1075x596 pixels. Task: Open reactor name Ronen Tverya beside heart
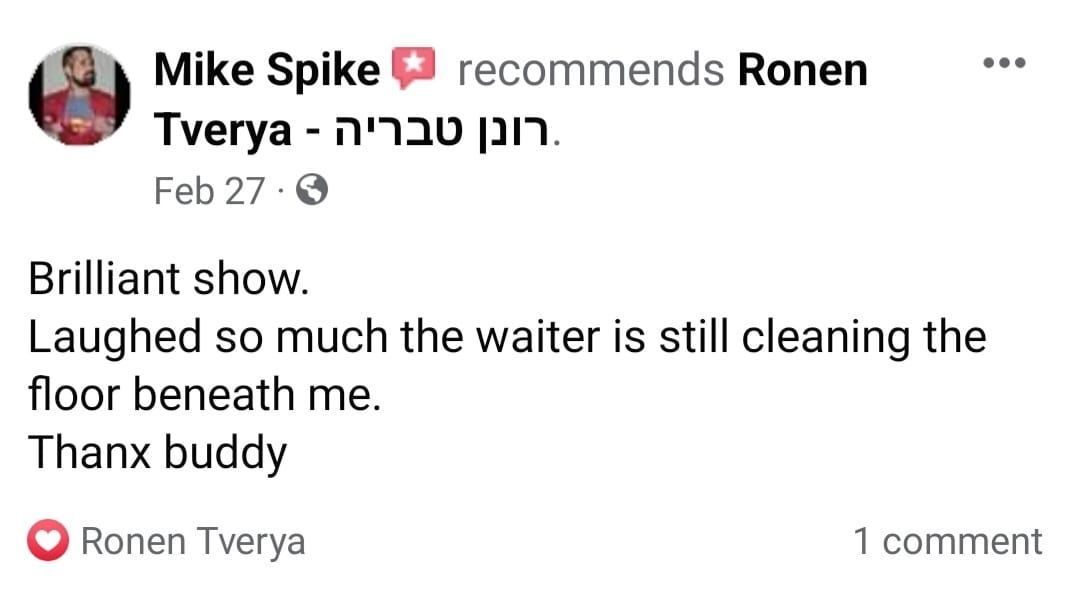point(192,542)
